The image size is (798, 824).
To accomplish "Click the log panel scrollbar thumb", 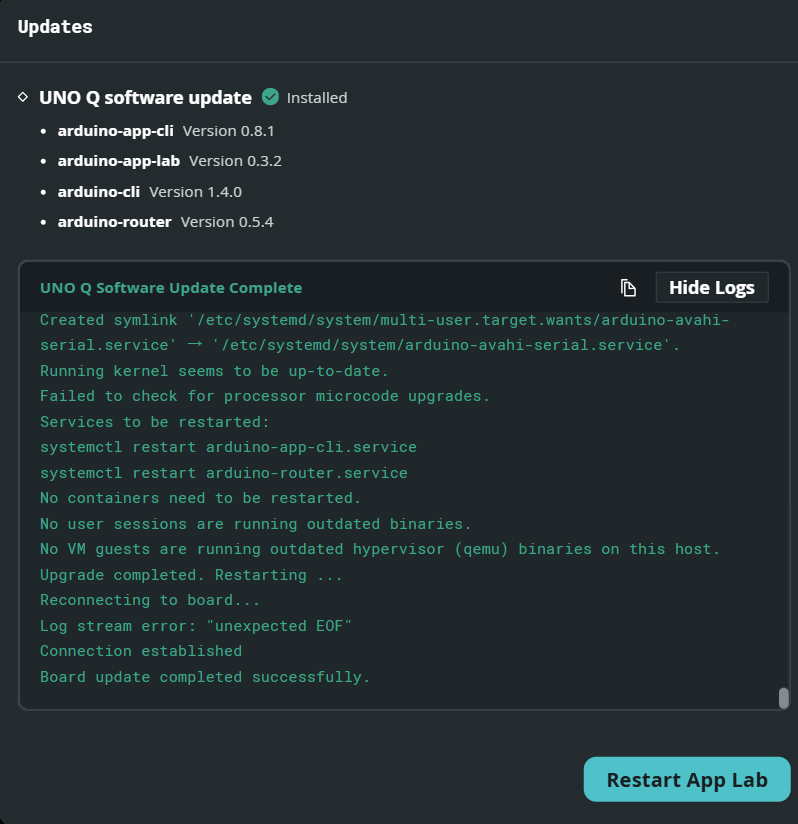I will (x=783, y=698).
